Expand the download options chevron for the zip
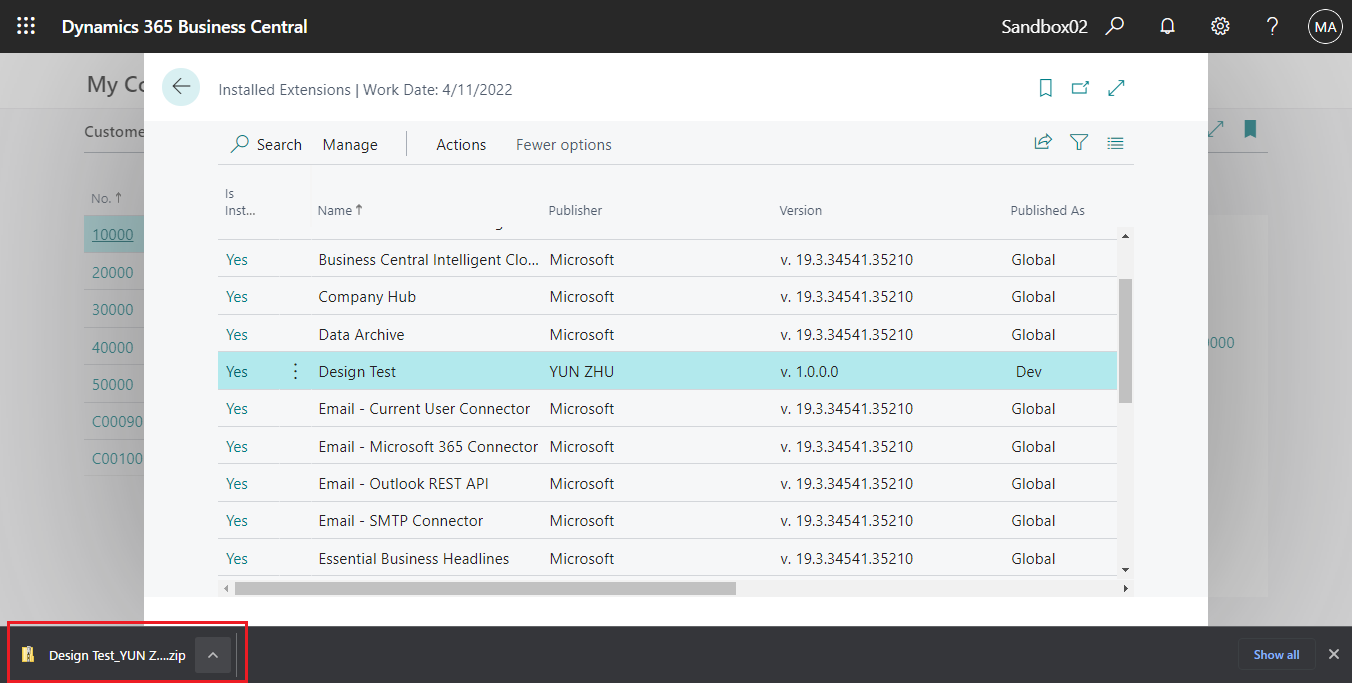This screenshot has height=683, width=1352. point(212,654)
